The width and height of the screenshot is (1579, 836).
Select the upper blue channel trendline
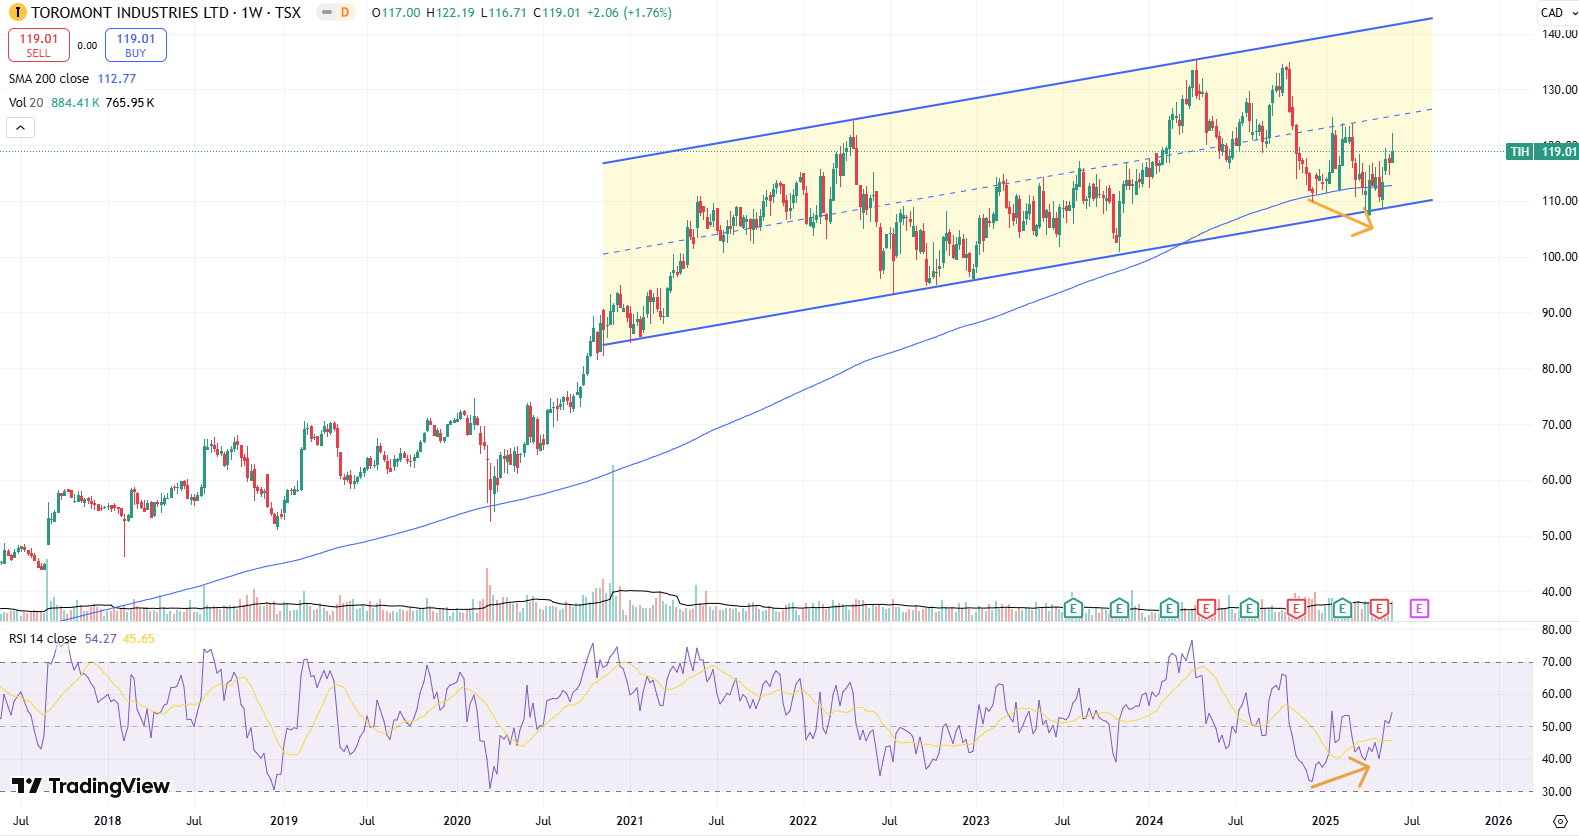pyautogui.click(x=1018, y=90)
